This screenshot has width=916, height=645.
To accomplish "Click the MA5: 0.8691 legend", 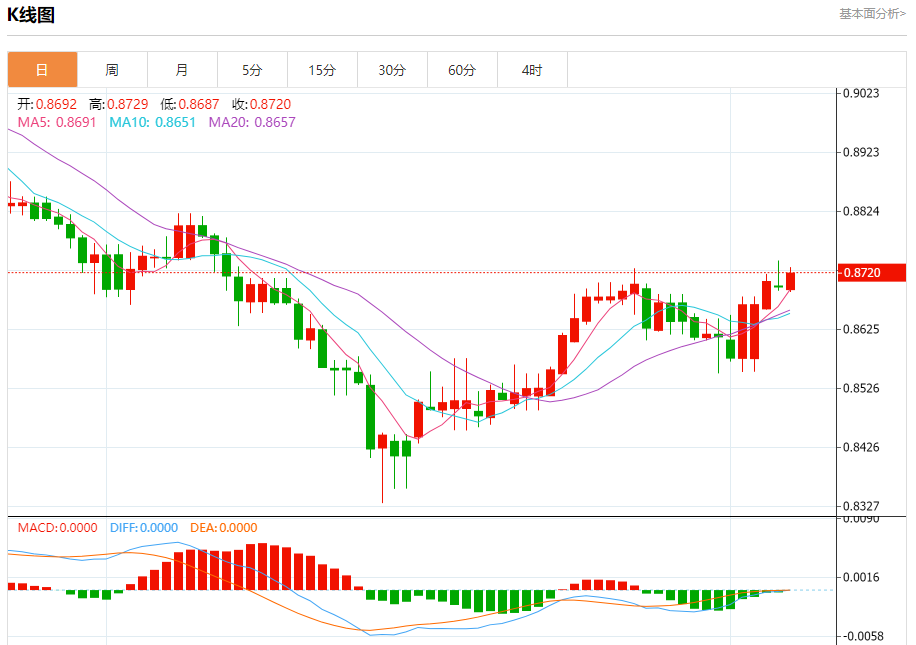I will coord(57,122).
